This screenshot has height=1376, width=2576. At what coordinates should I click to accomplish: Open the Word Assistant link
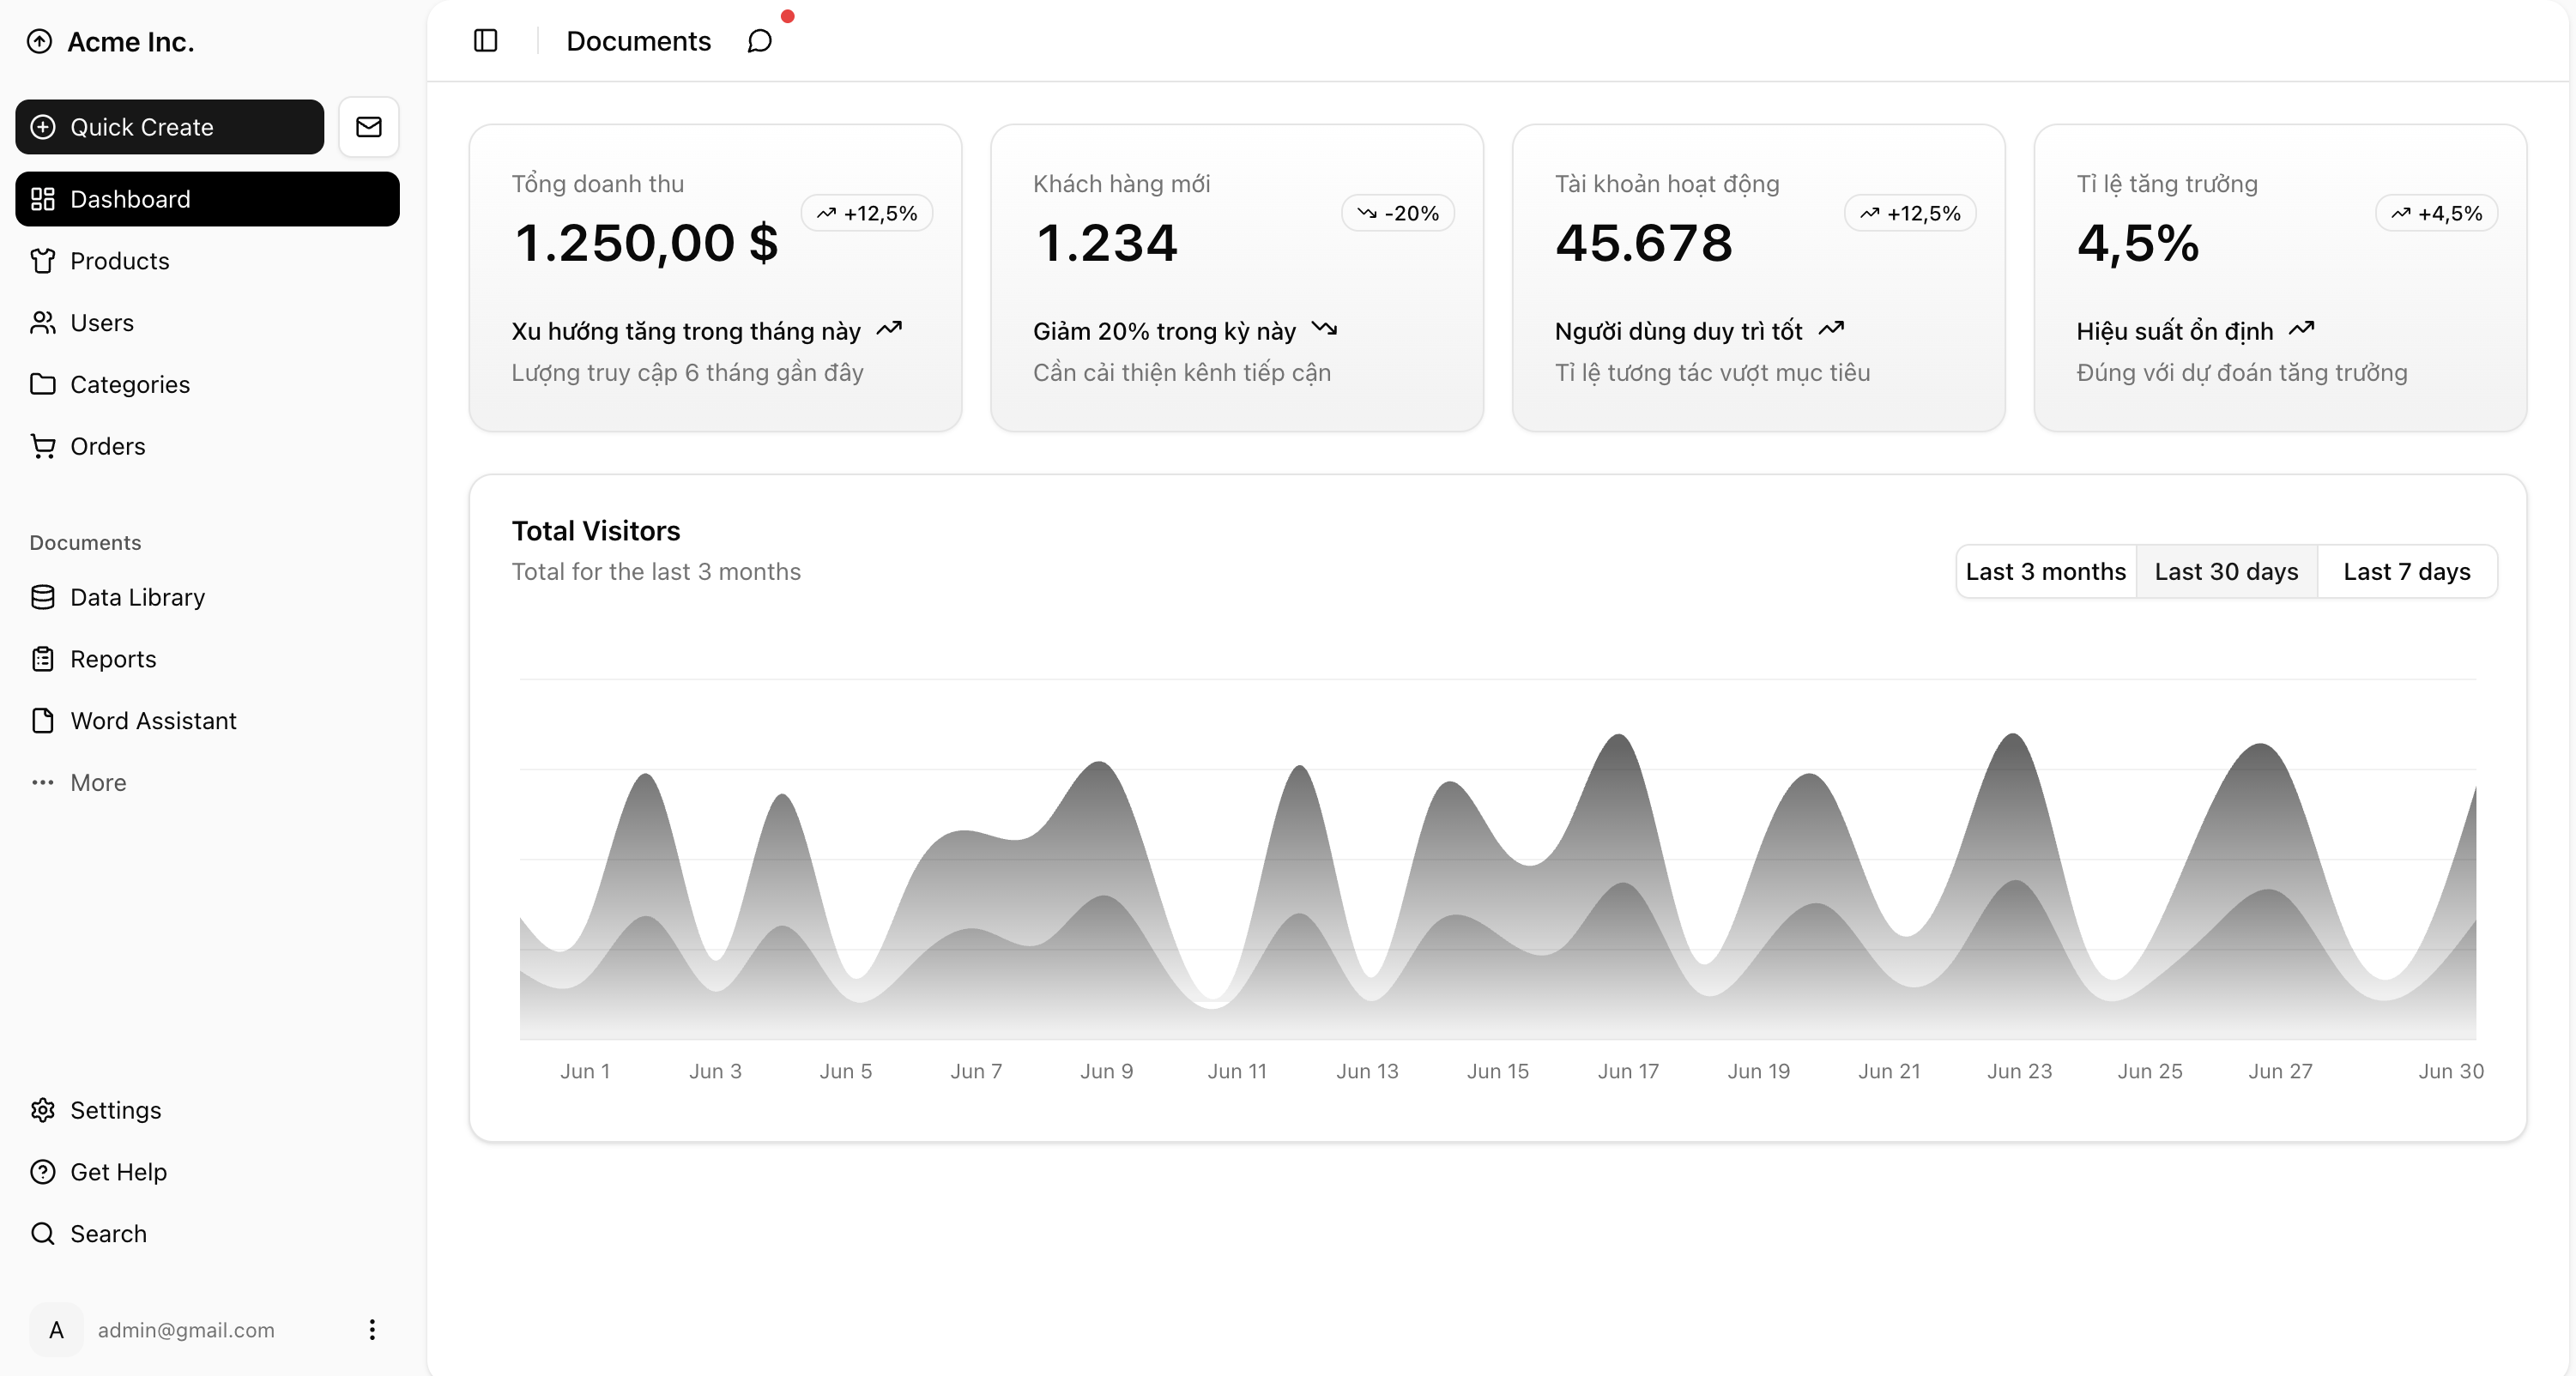[153, 721]
